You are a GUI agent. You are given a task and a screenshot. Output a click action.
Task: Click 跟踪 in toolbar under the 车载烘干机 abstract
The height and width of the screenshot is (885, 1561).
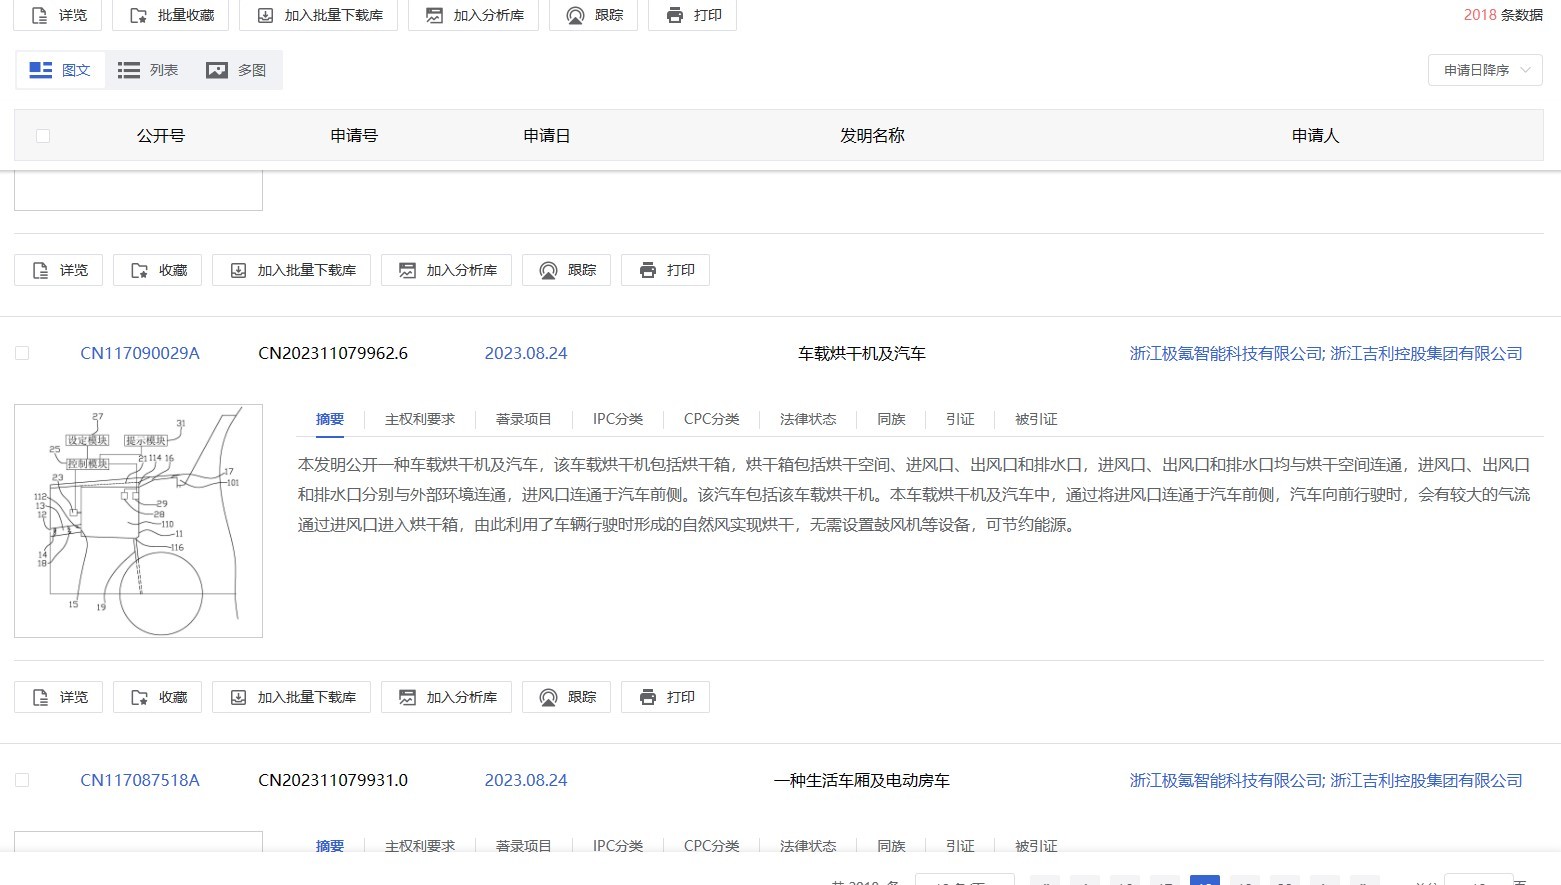(566, 697)
